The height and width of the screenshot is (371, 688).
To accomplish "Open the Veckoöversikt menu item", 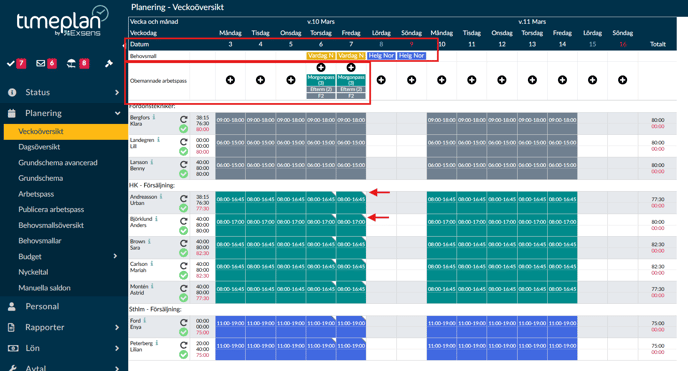I will pyautogui.click(x=66, y=131).
